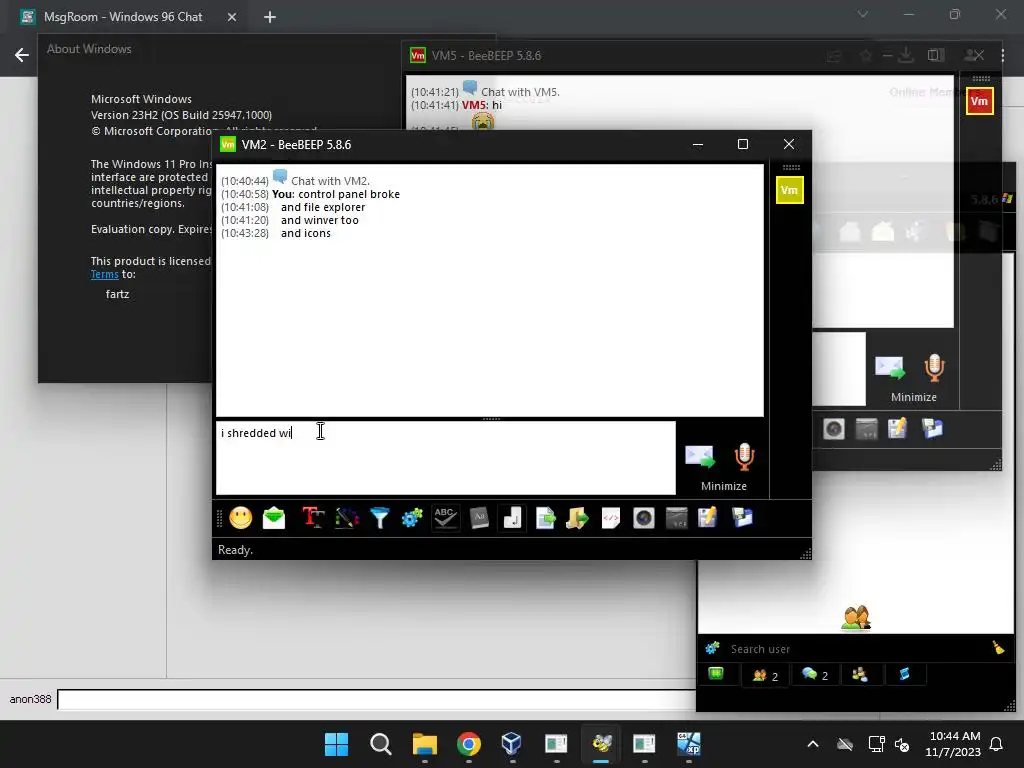Click the dark window icon next to camera in VM2

tap(677, 519)
